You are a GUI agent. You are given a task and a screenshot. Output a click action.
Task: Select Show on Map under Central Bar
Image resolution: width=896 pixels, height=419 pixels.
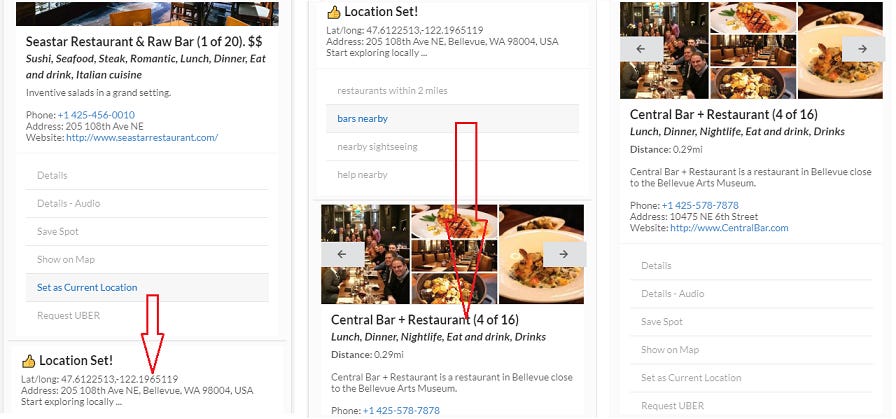(x=751, y=350)
